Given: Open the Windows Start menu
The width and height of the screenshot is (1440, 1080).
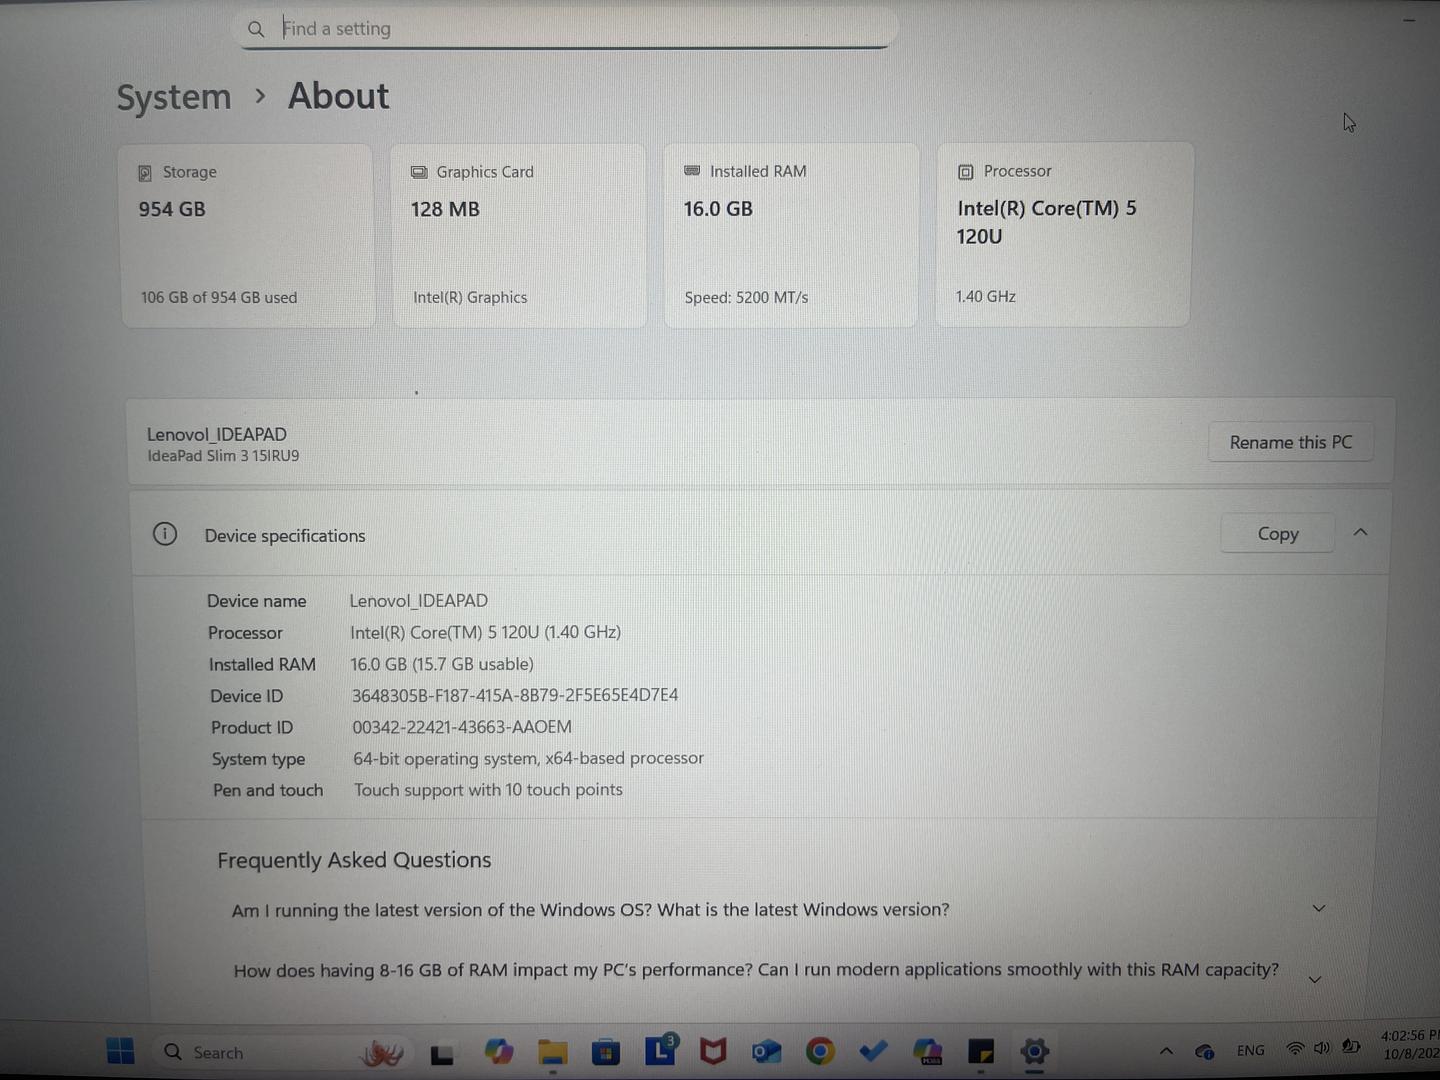Looking at the screenshot, I should [x=120, y=1051].
